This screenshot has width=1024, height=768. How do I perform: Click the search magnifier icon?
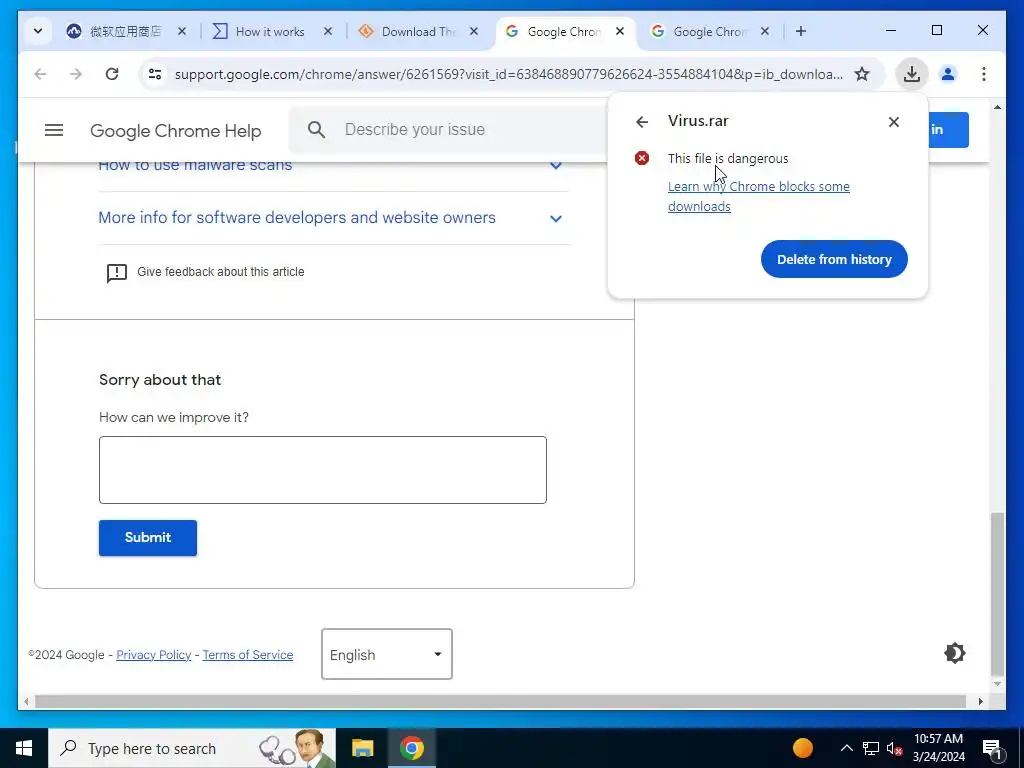316,129
